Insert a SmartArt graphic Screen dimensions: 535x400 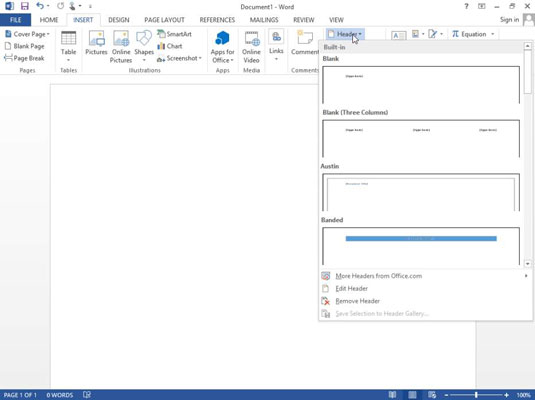[x=174, y=34]
